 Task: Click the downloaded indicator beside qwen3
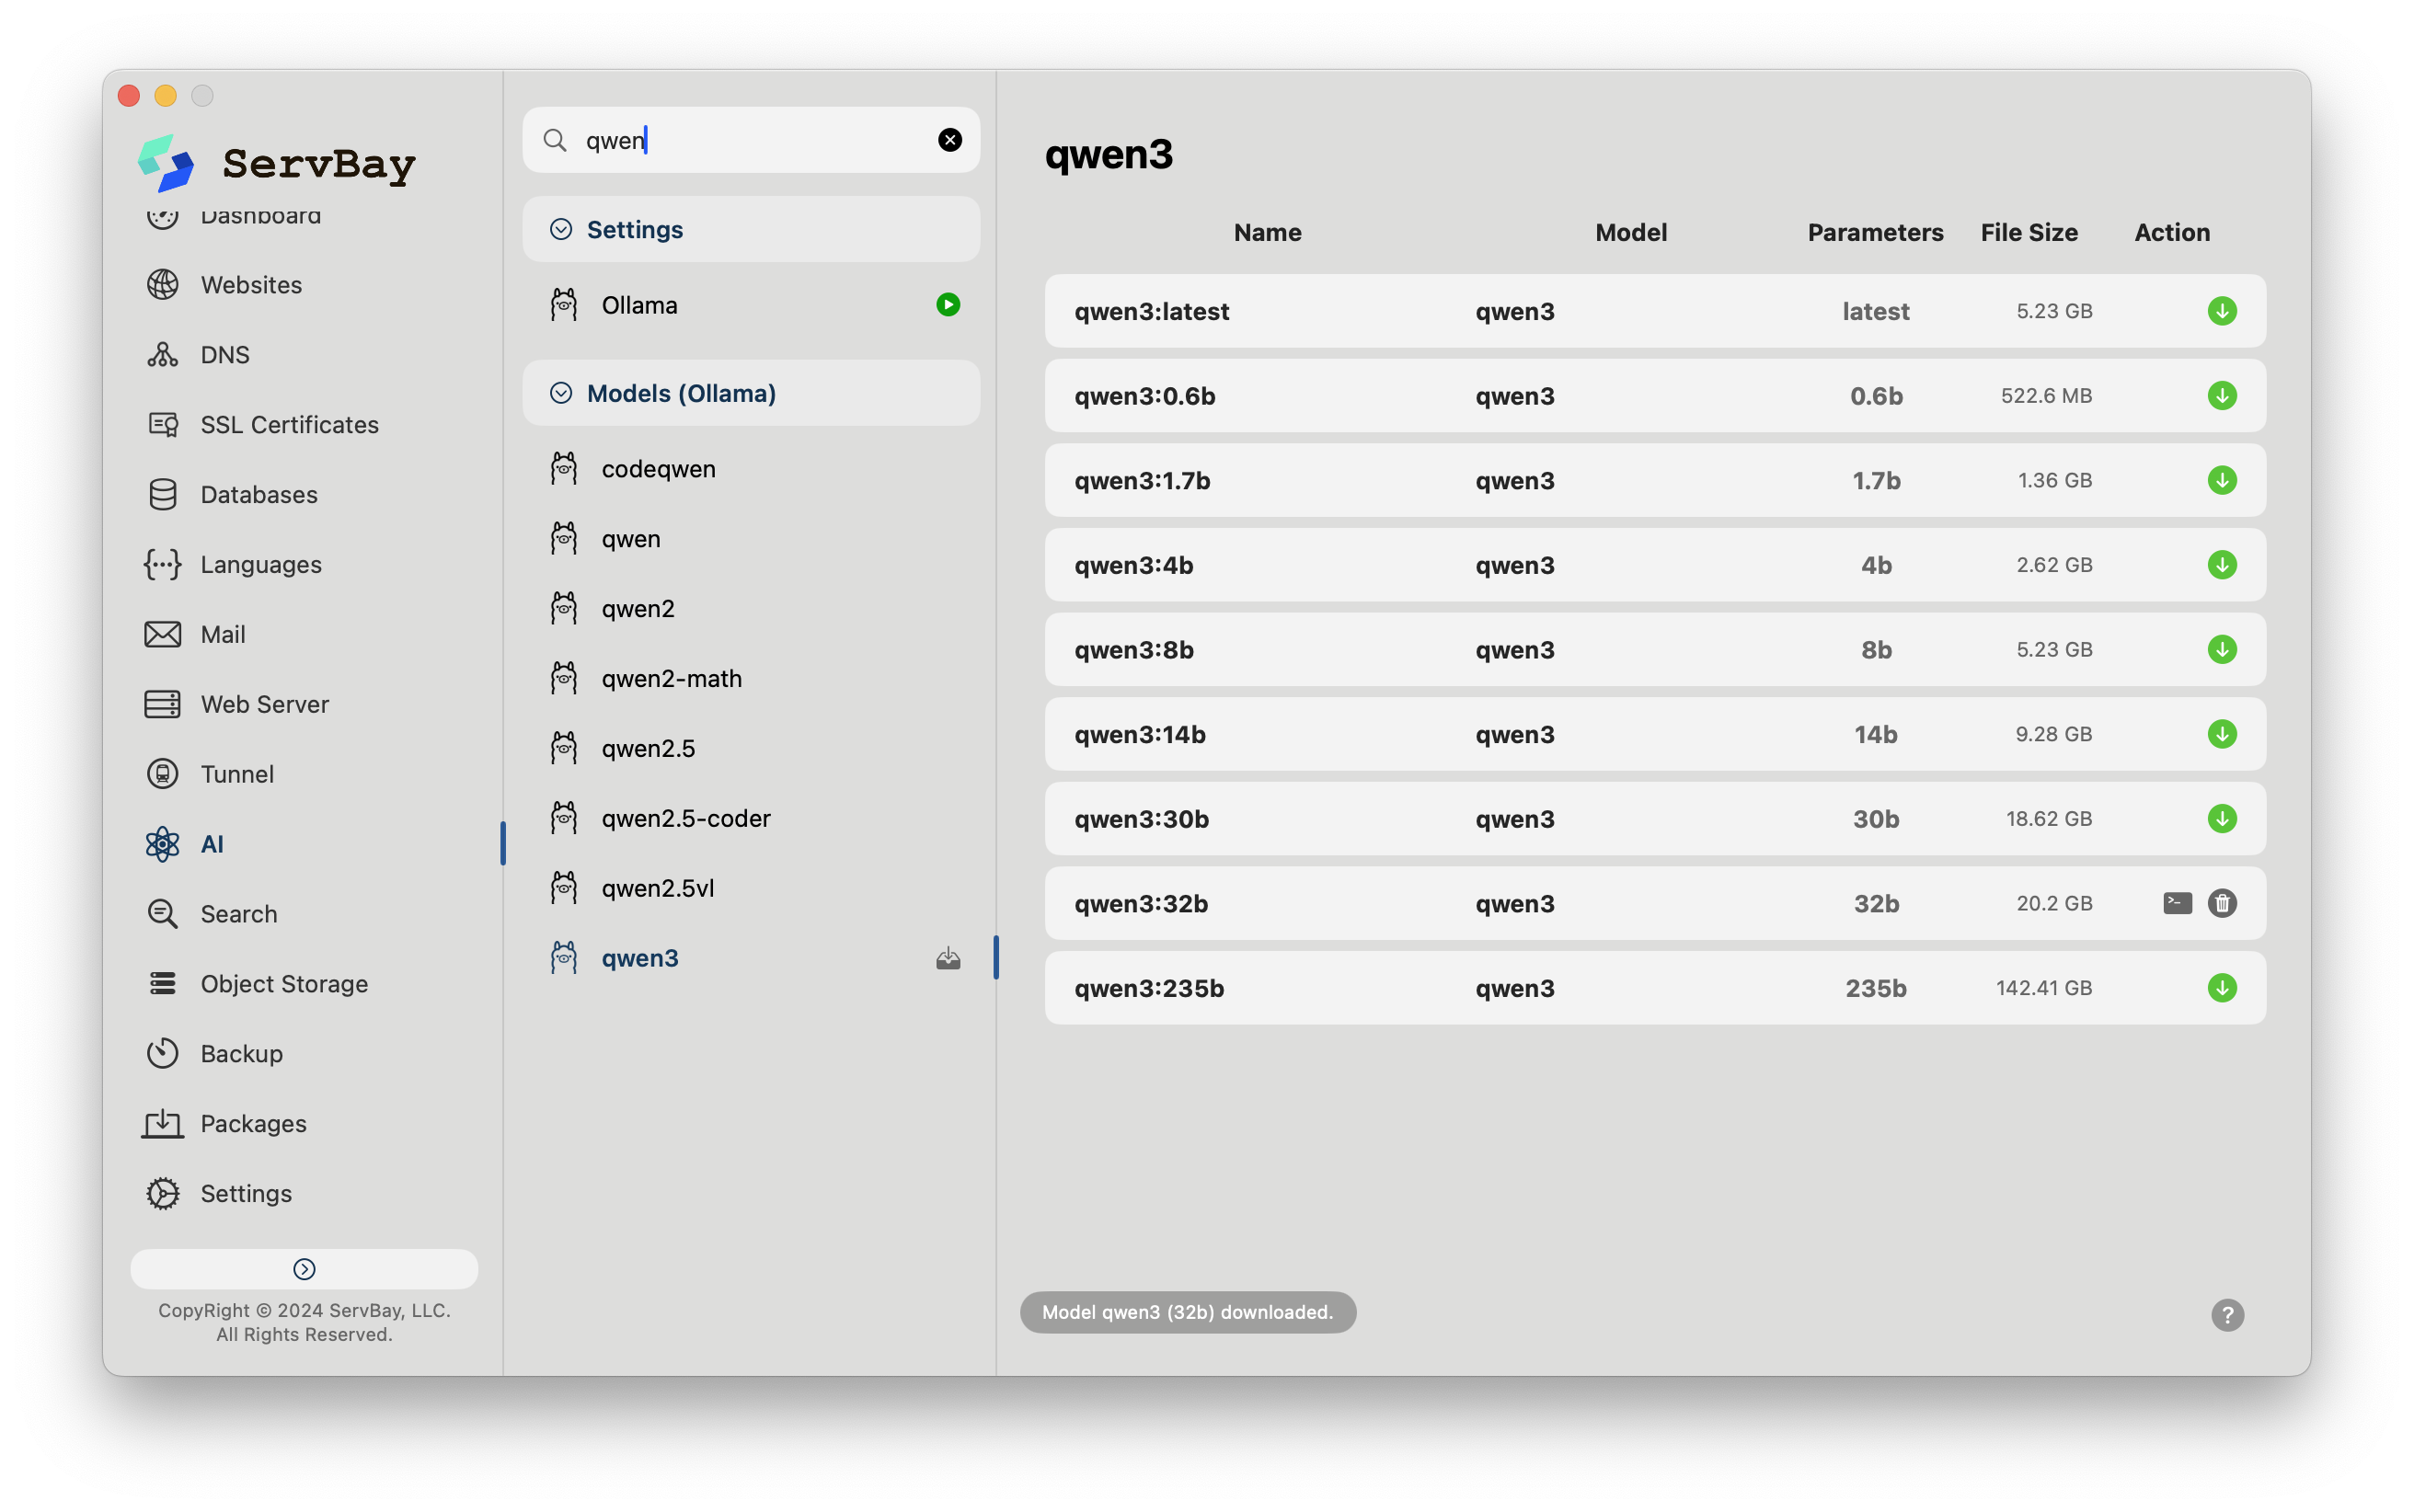(947, 959)
